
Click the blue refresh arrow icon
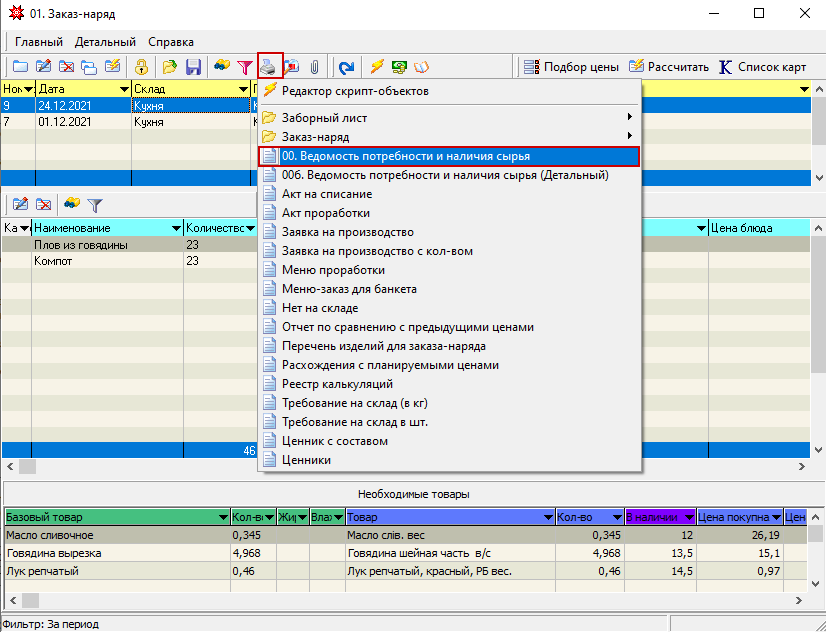pyautogui.click(x=346, y=67)
